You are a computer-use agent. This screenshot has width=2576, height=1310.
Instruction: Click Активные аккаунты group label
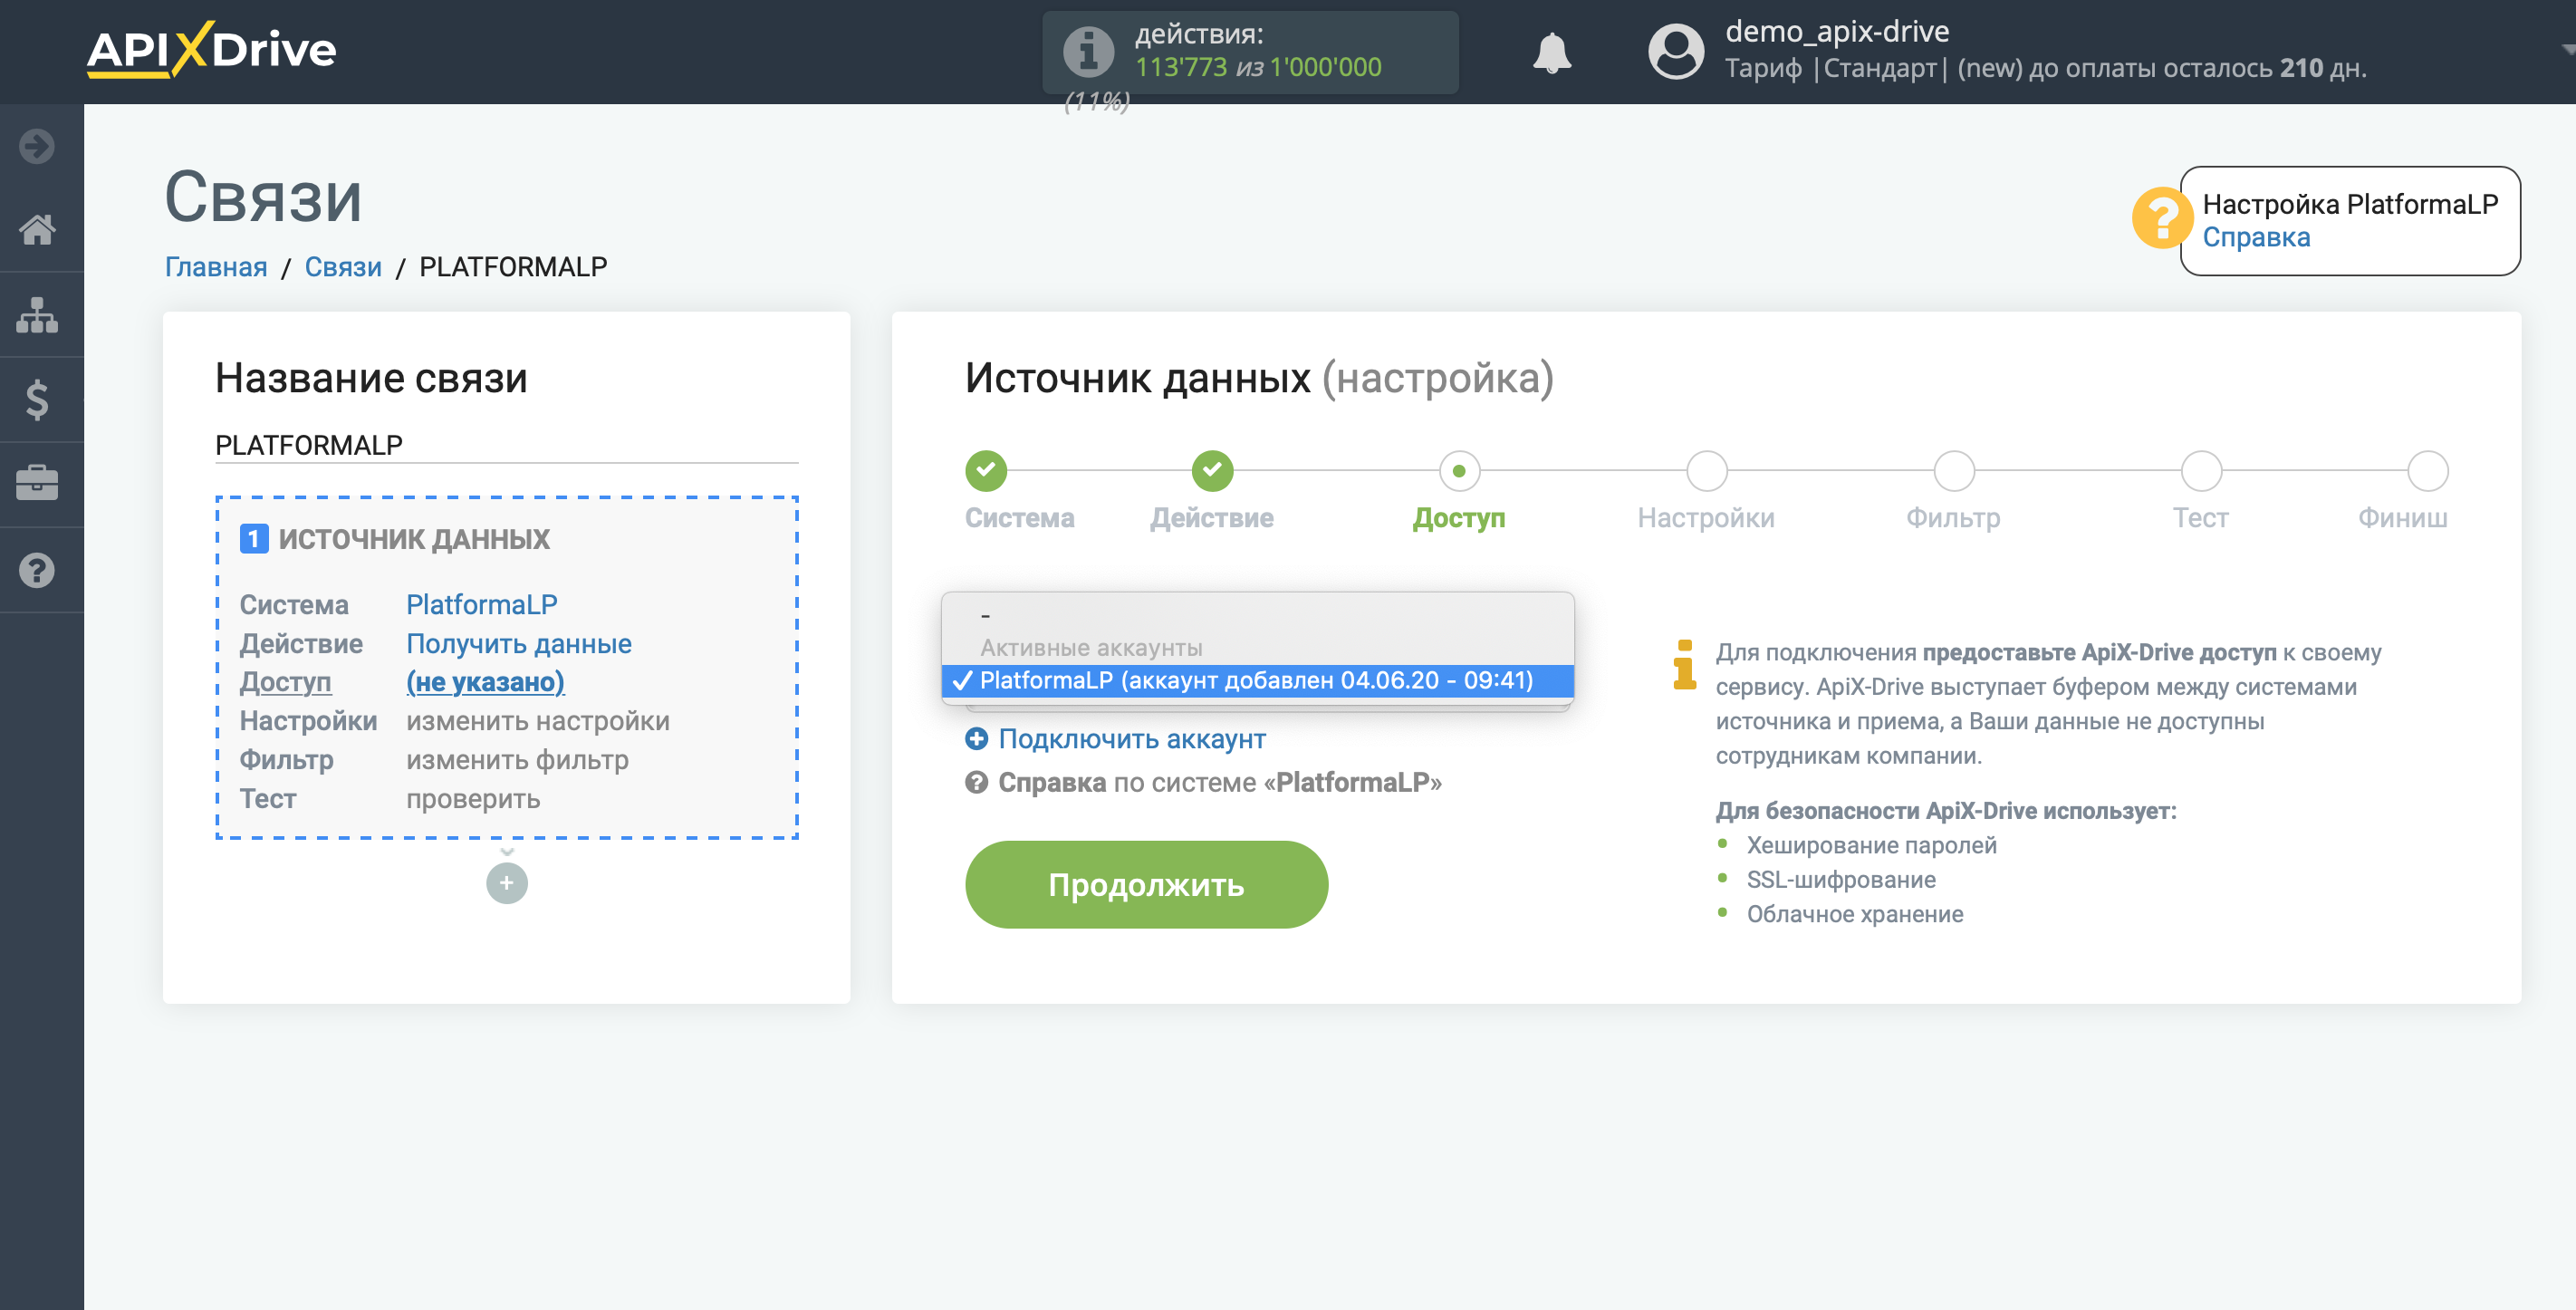click(x=1091, y=647)
